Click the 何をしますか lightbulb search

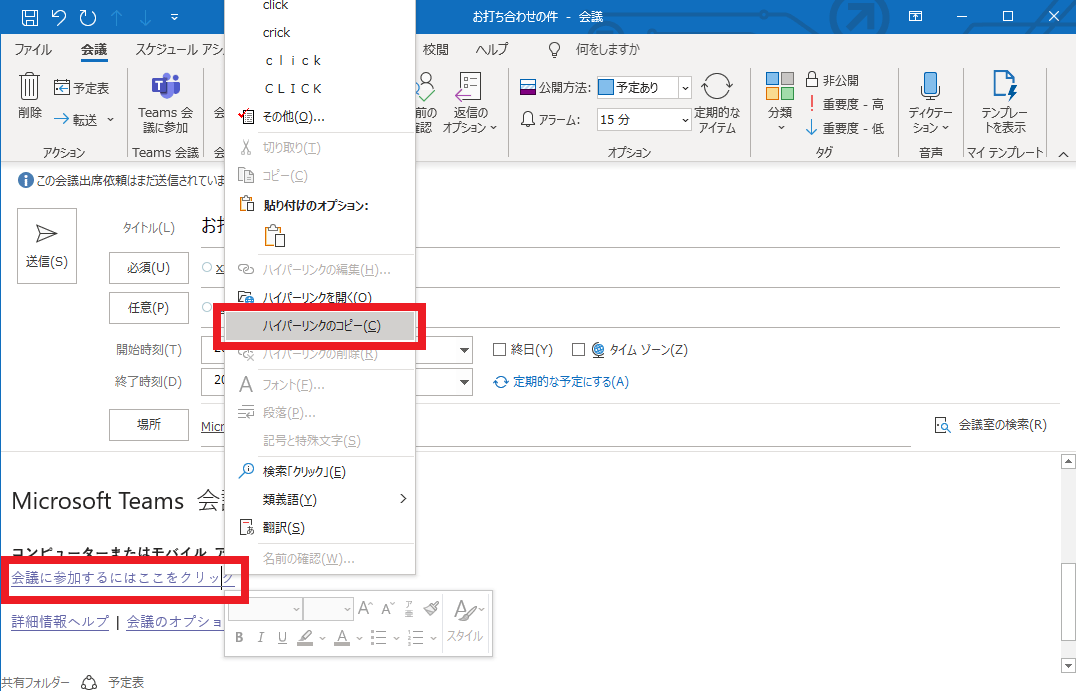594,49
